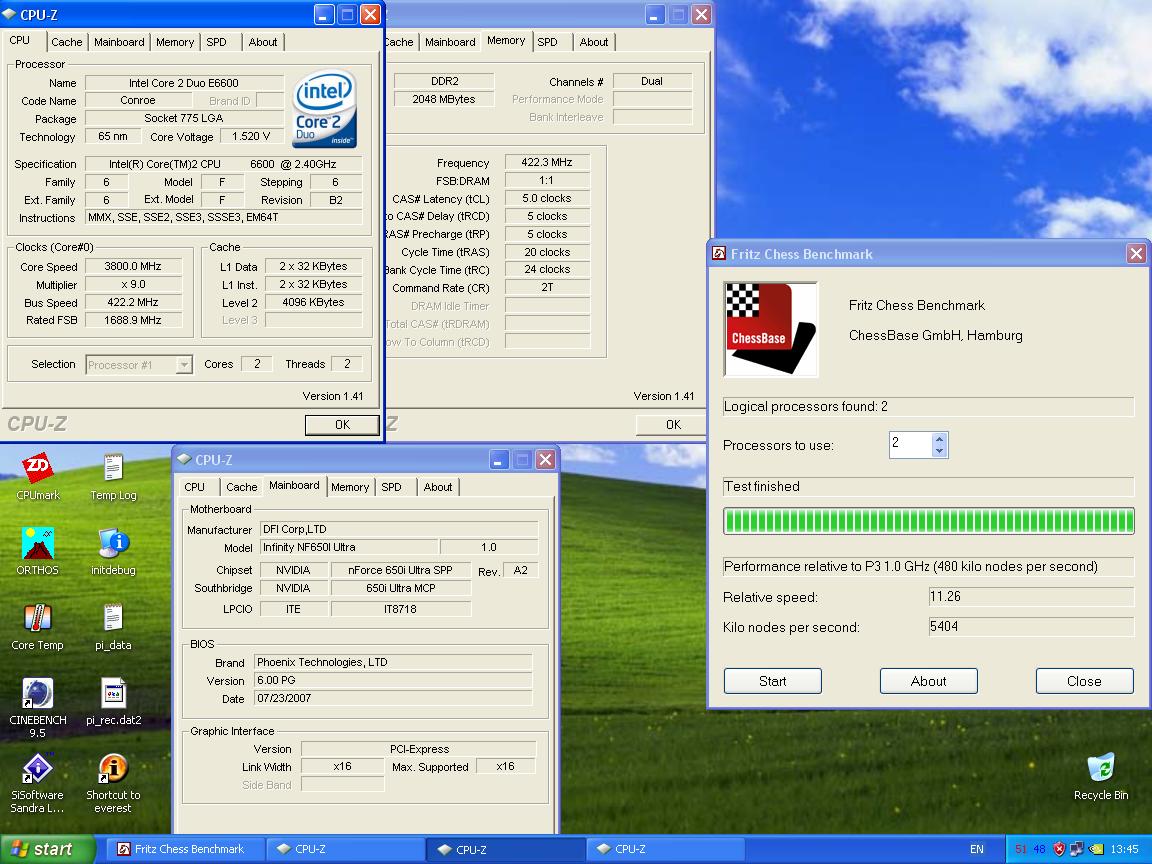Expand the Processor #1 selection dropdown
Screen dimensions: 1152x864
(184, 364)
